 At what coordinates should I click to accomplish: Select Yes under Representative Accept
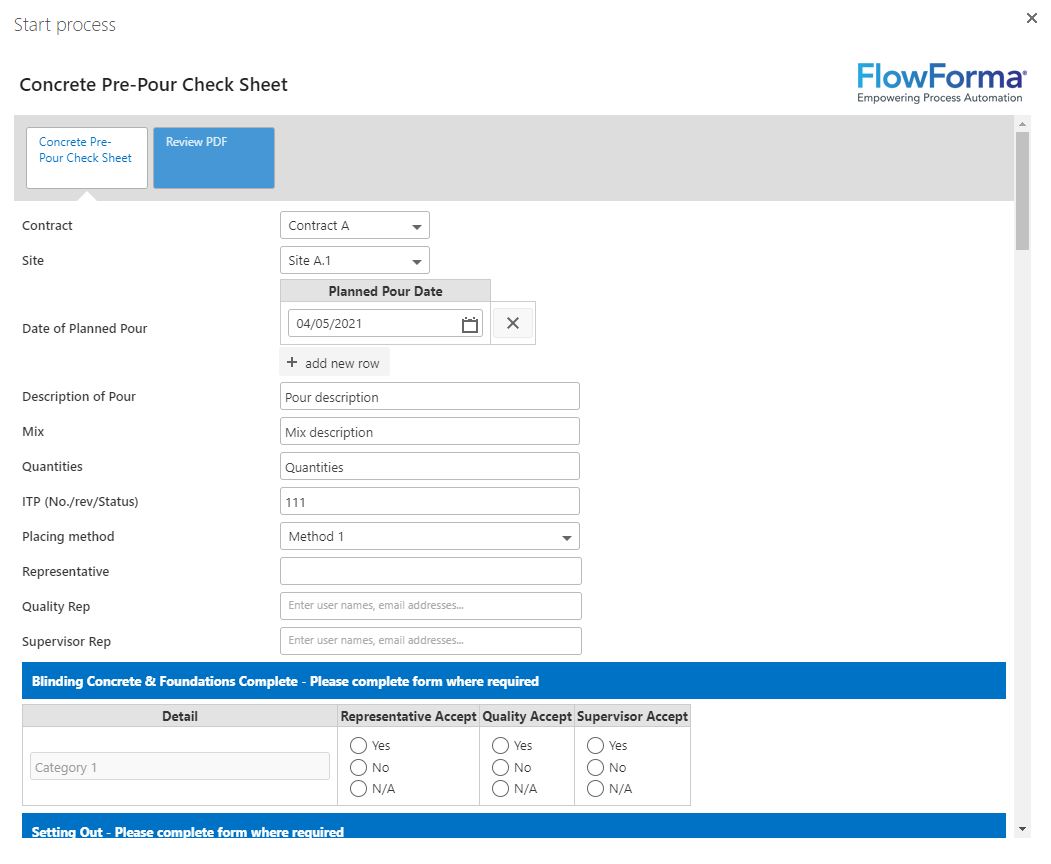[359, 745]
